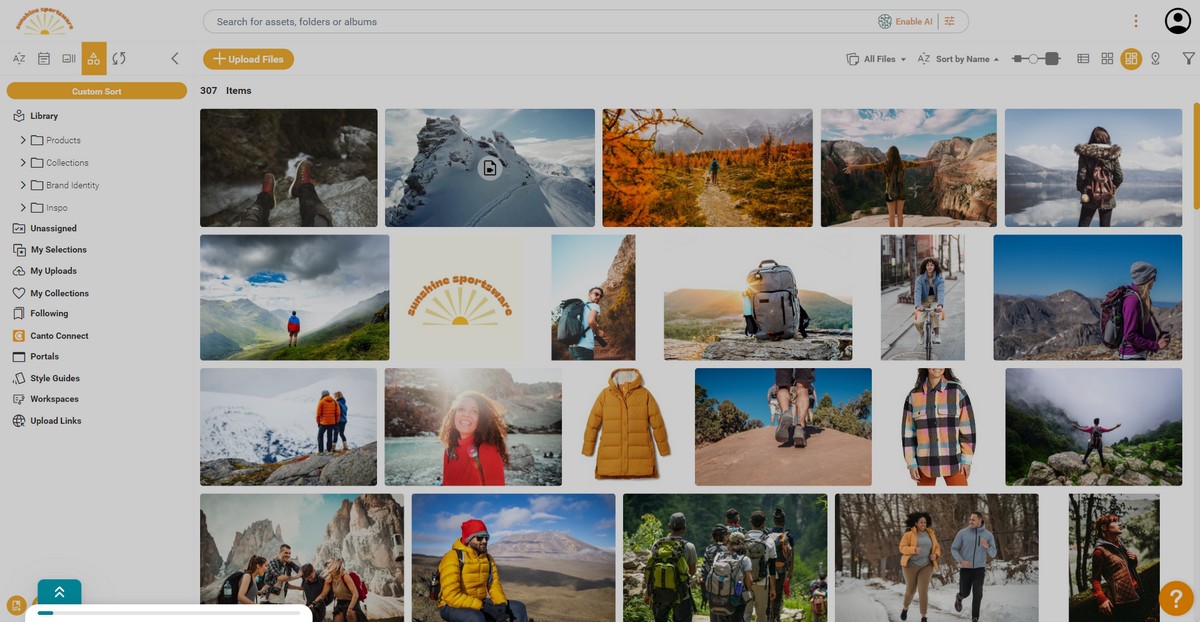Toggle sort direction beside Sort by Name
Image resolution: width=1200 pixels, height=622 pixels.
pos(996,60)
